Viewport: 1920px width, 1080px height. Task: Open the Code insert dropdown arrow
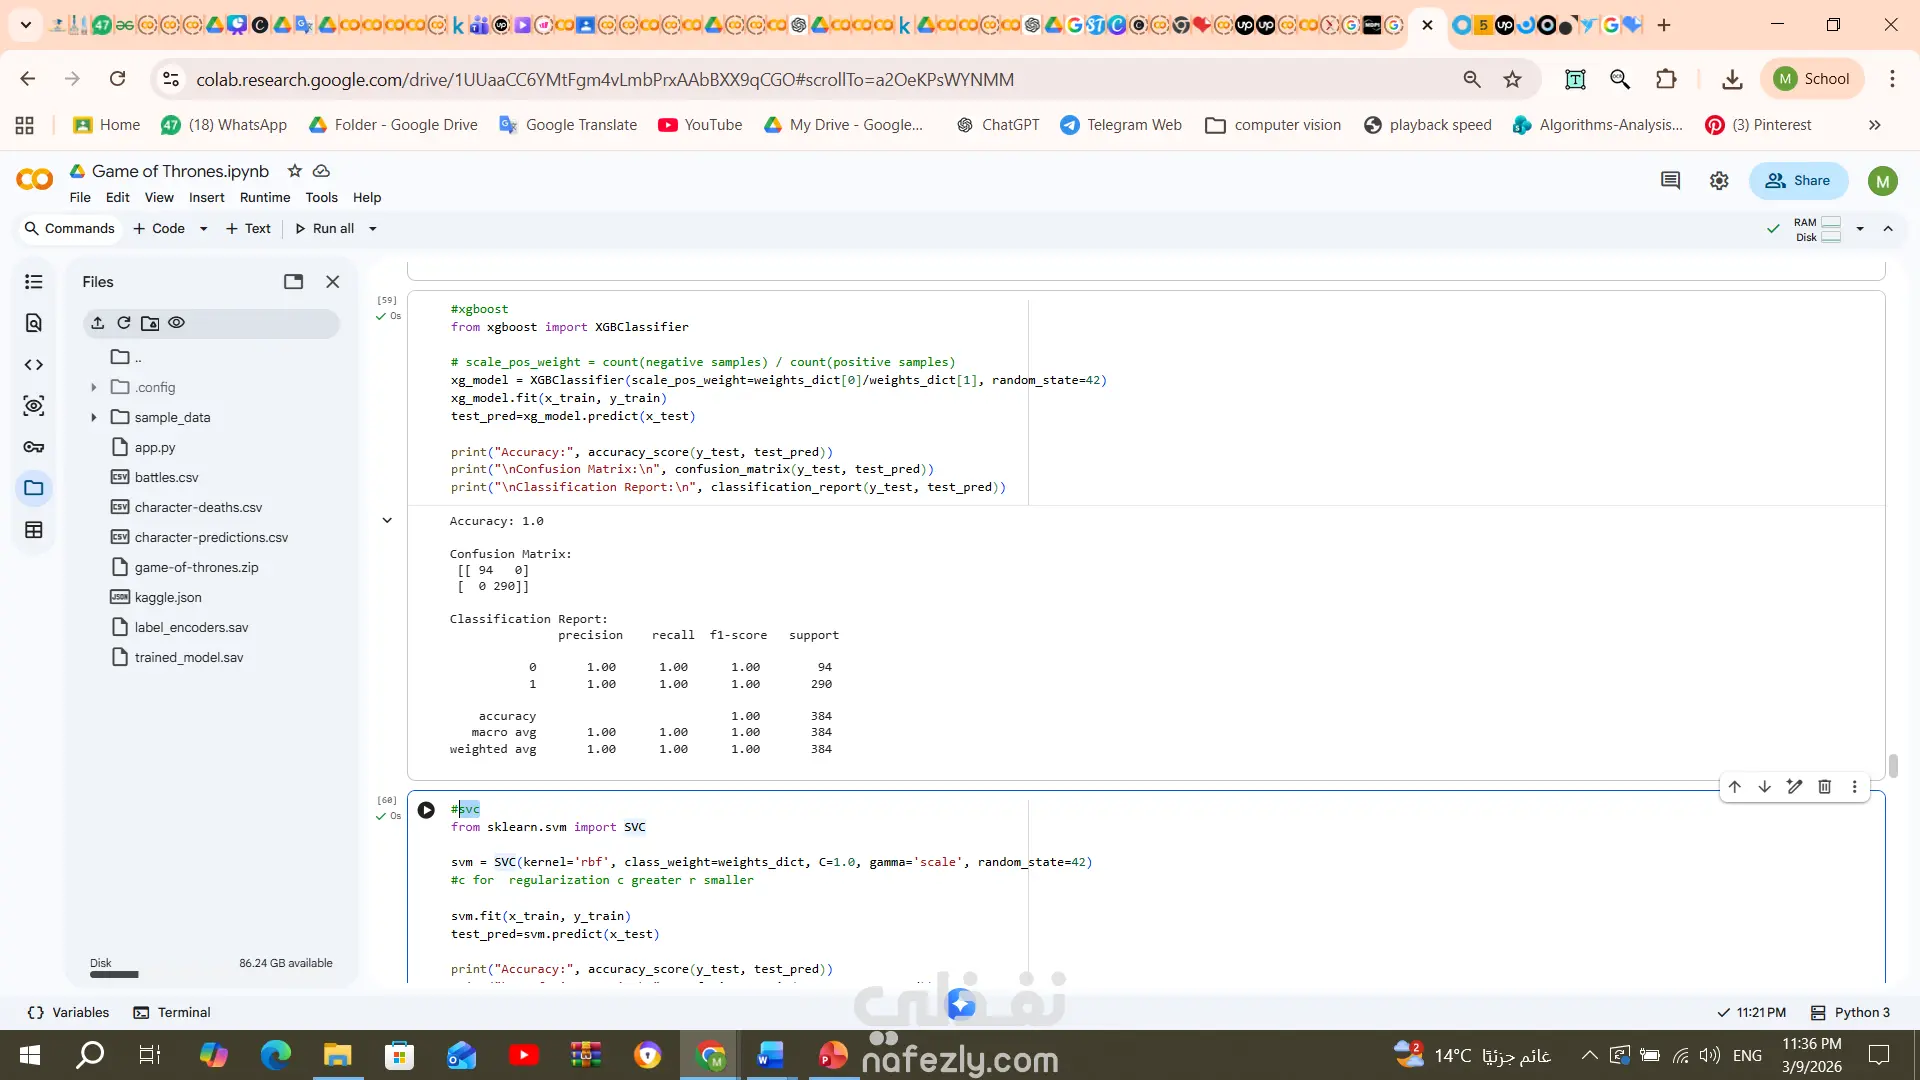pos(203,229)
